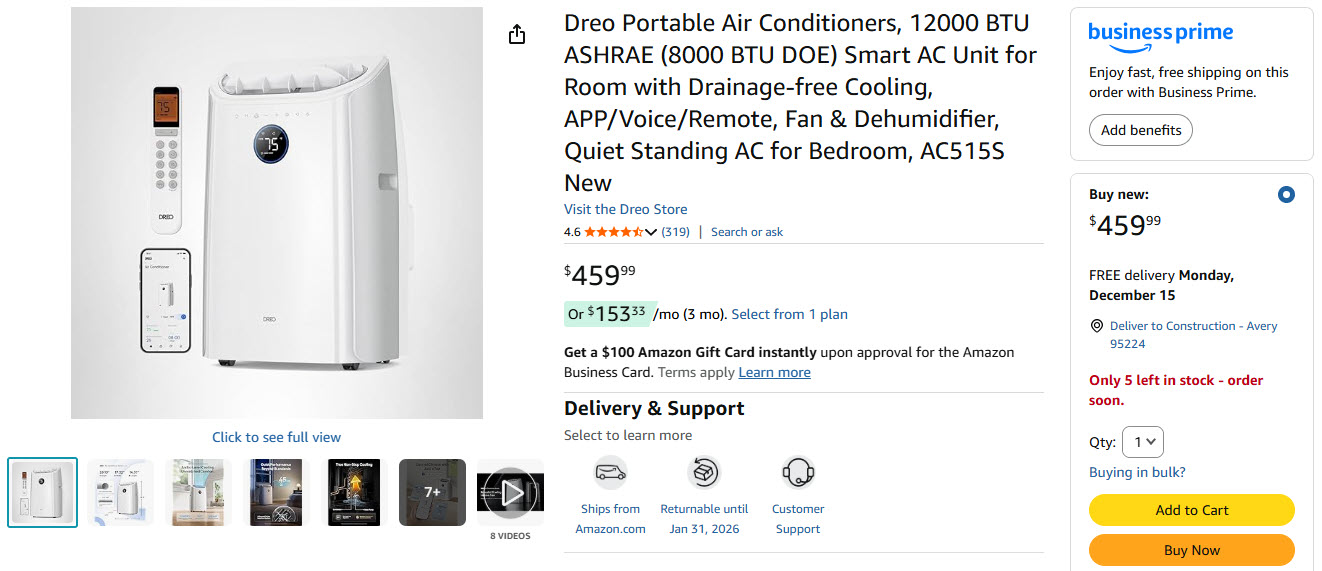Open the Qty quantity dropdown
Image resolution: width=1322 pixels, height=571 pixels.
point(1143,441)
